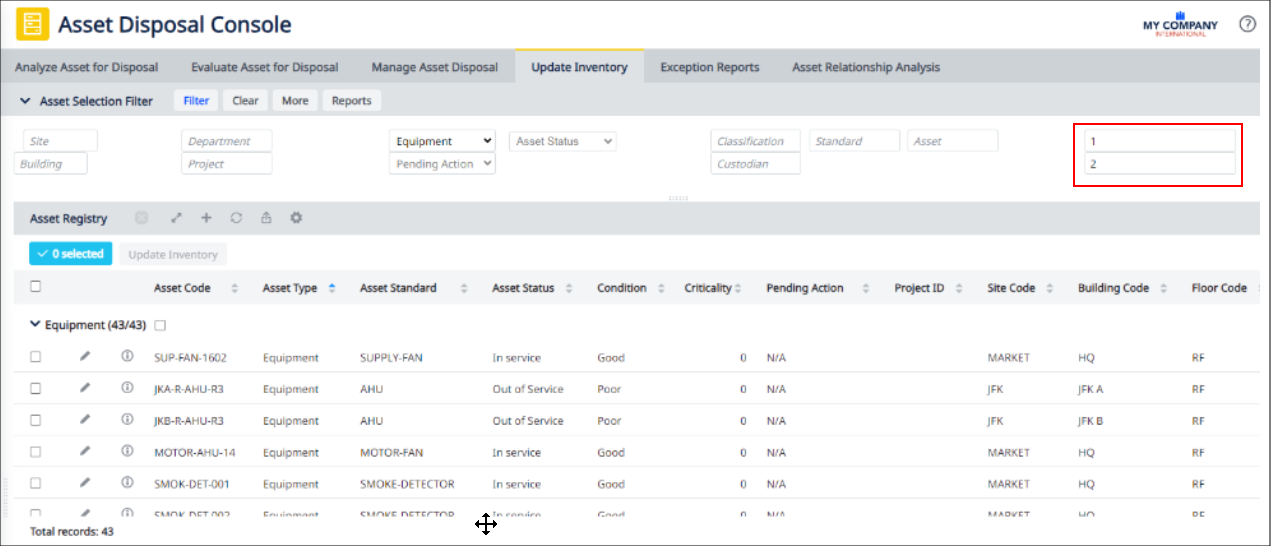Check the box for MOTOR-AHU-14 row
Viewport: 1280px width, 546px height.
[x=36, y=452]
